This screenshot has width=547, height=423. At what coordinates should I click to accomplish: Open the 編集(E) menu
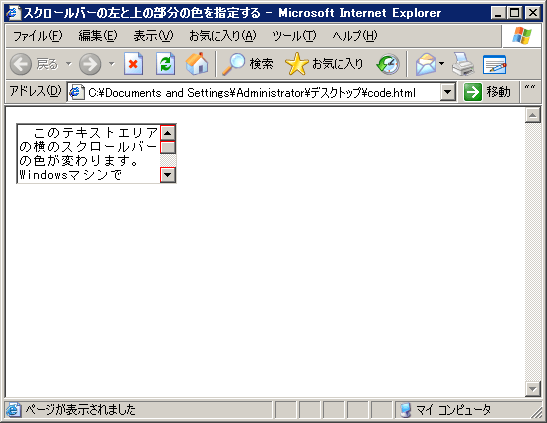(x=98, y=36)
